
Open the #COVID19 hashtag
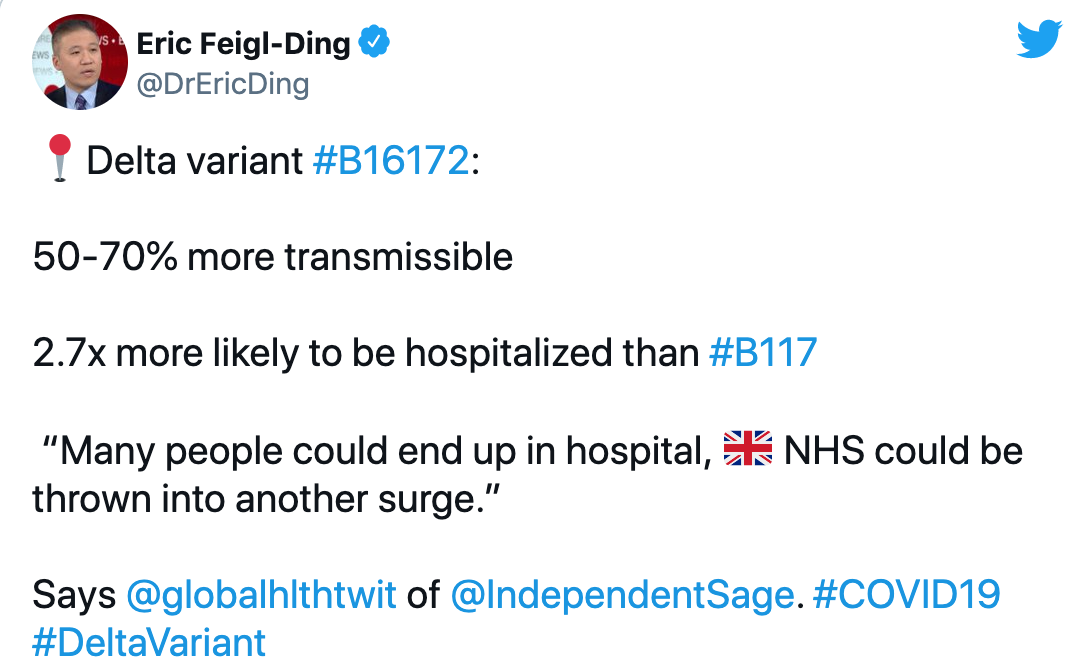[x=906, y=594]
